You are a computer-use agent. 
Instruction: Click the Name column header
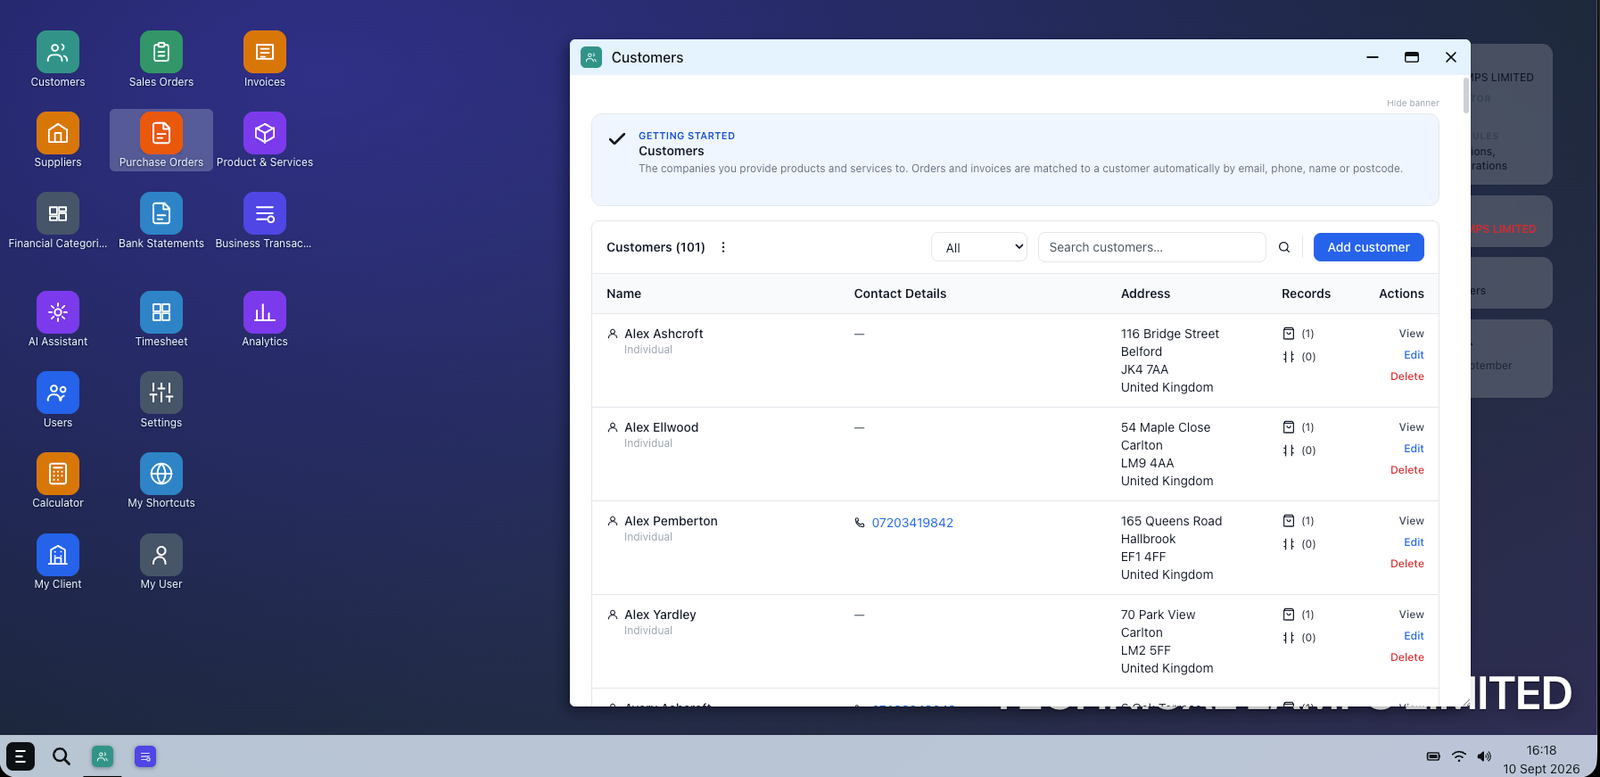pyautogui.click(x=623, y=293)
